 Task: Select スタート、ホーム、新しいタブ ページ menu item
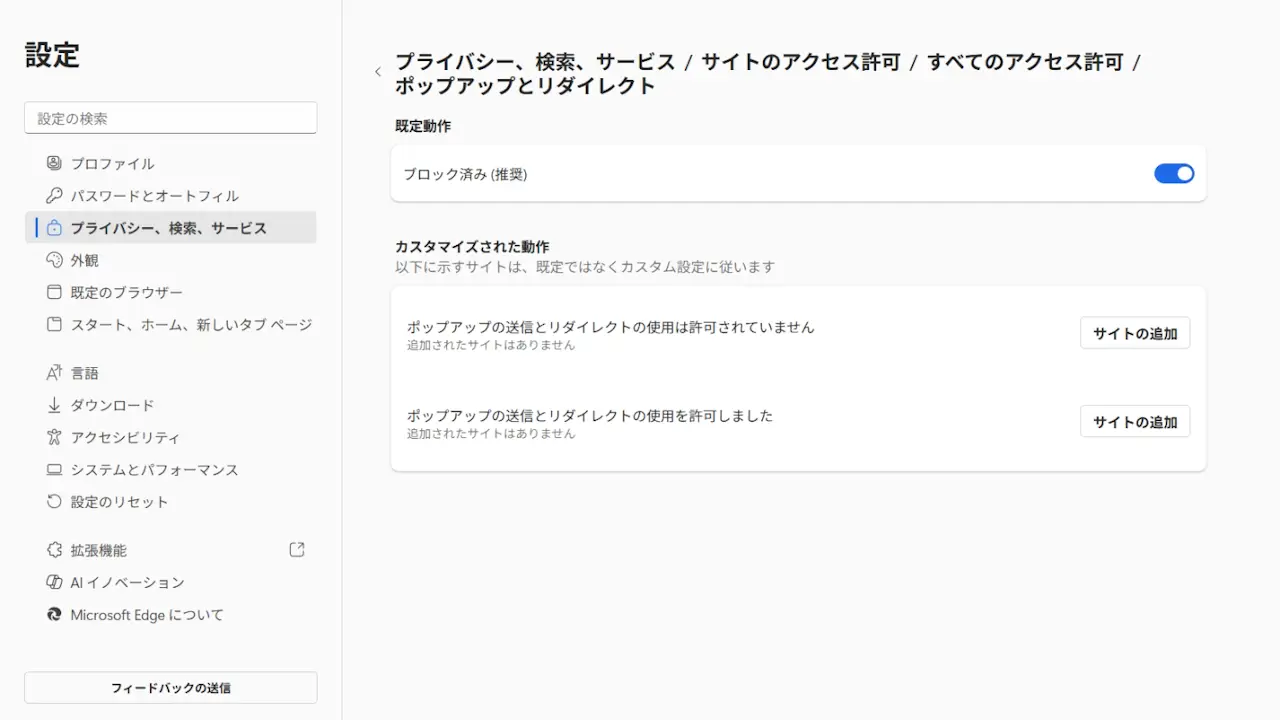coord(190,325)
